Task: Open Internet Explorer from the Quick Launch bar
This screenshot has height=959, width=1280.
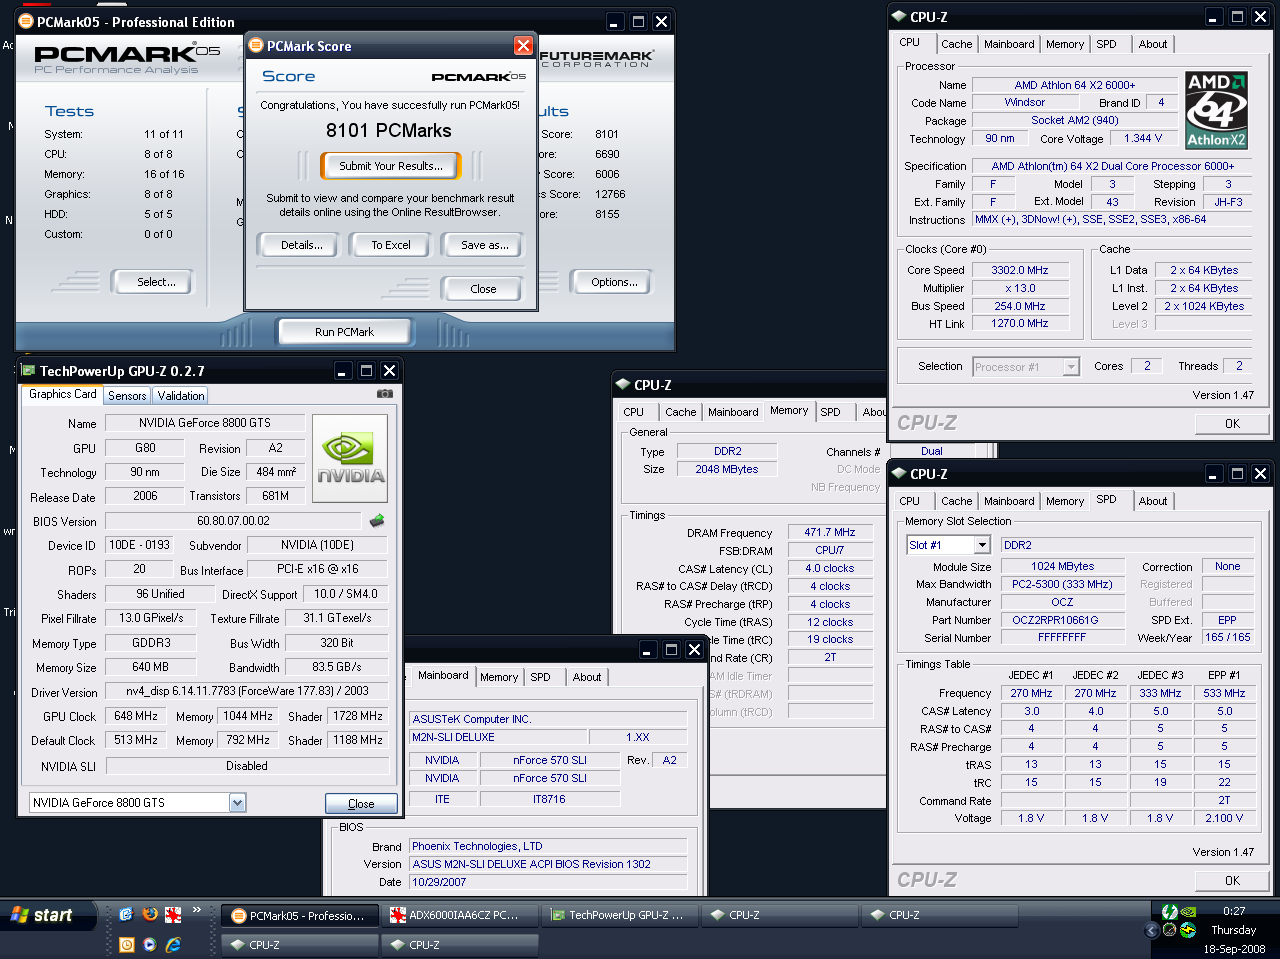Action: coord(173,944)
